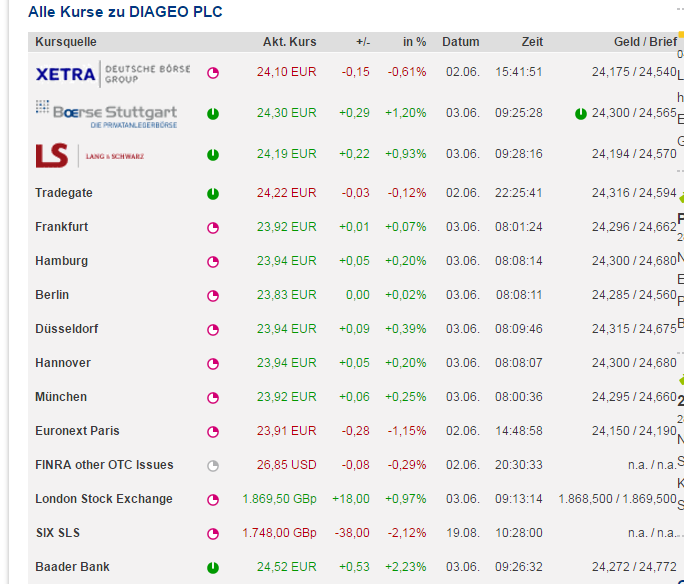Click the time value 15:41:51

click(x=519, y=72)
